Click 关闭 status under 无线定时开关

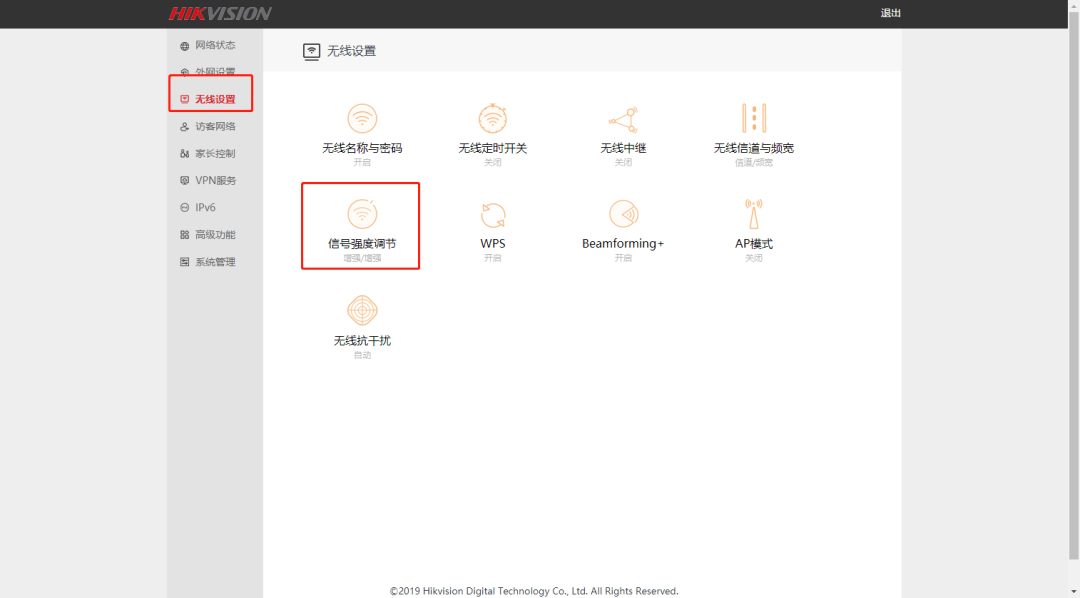(x=492, y=163)
